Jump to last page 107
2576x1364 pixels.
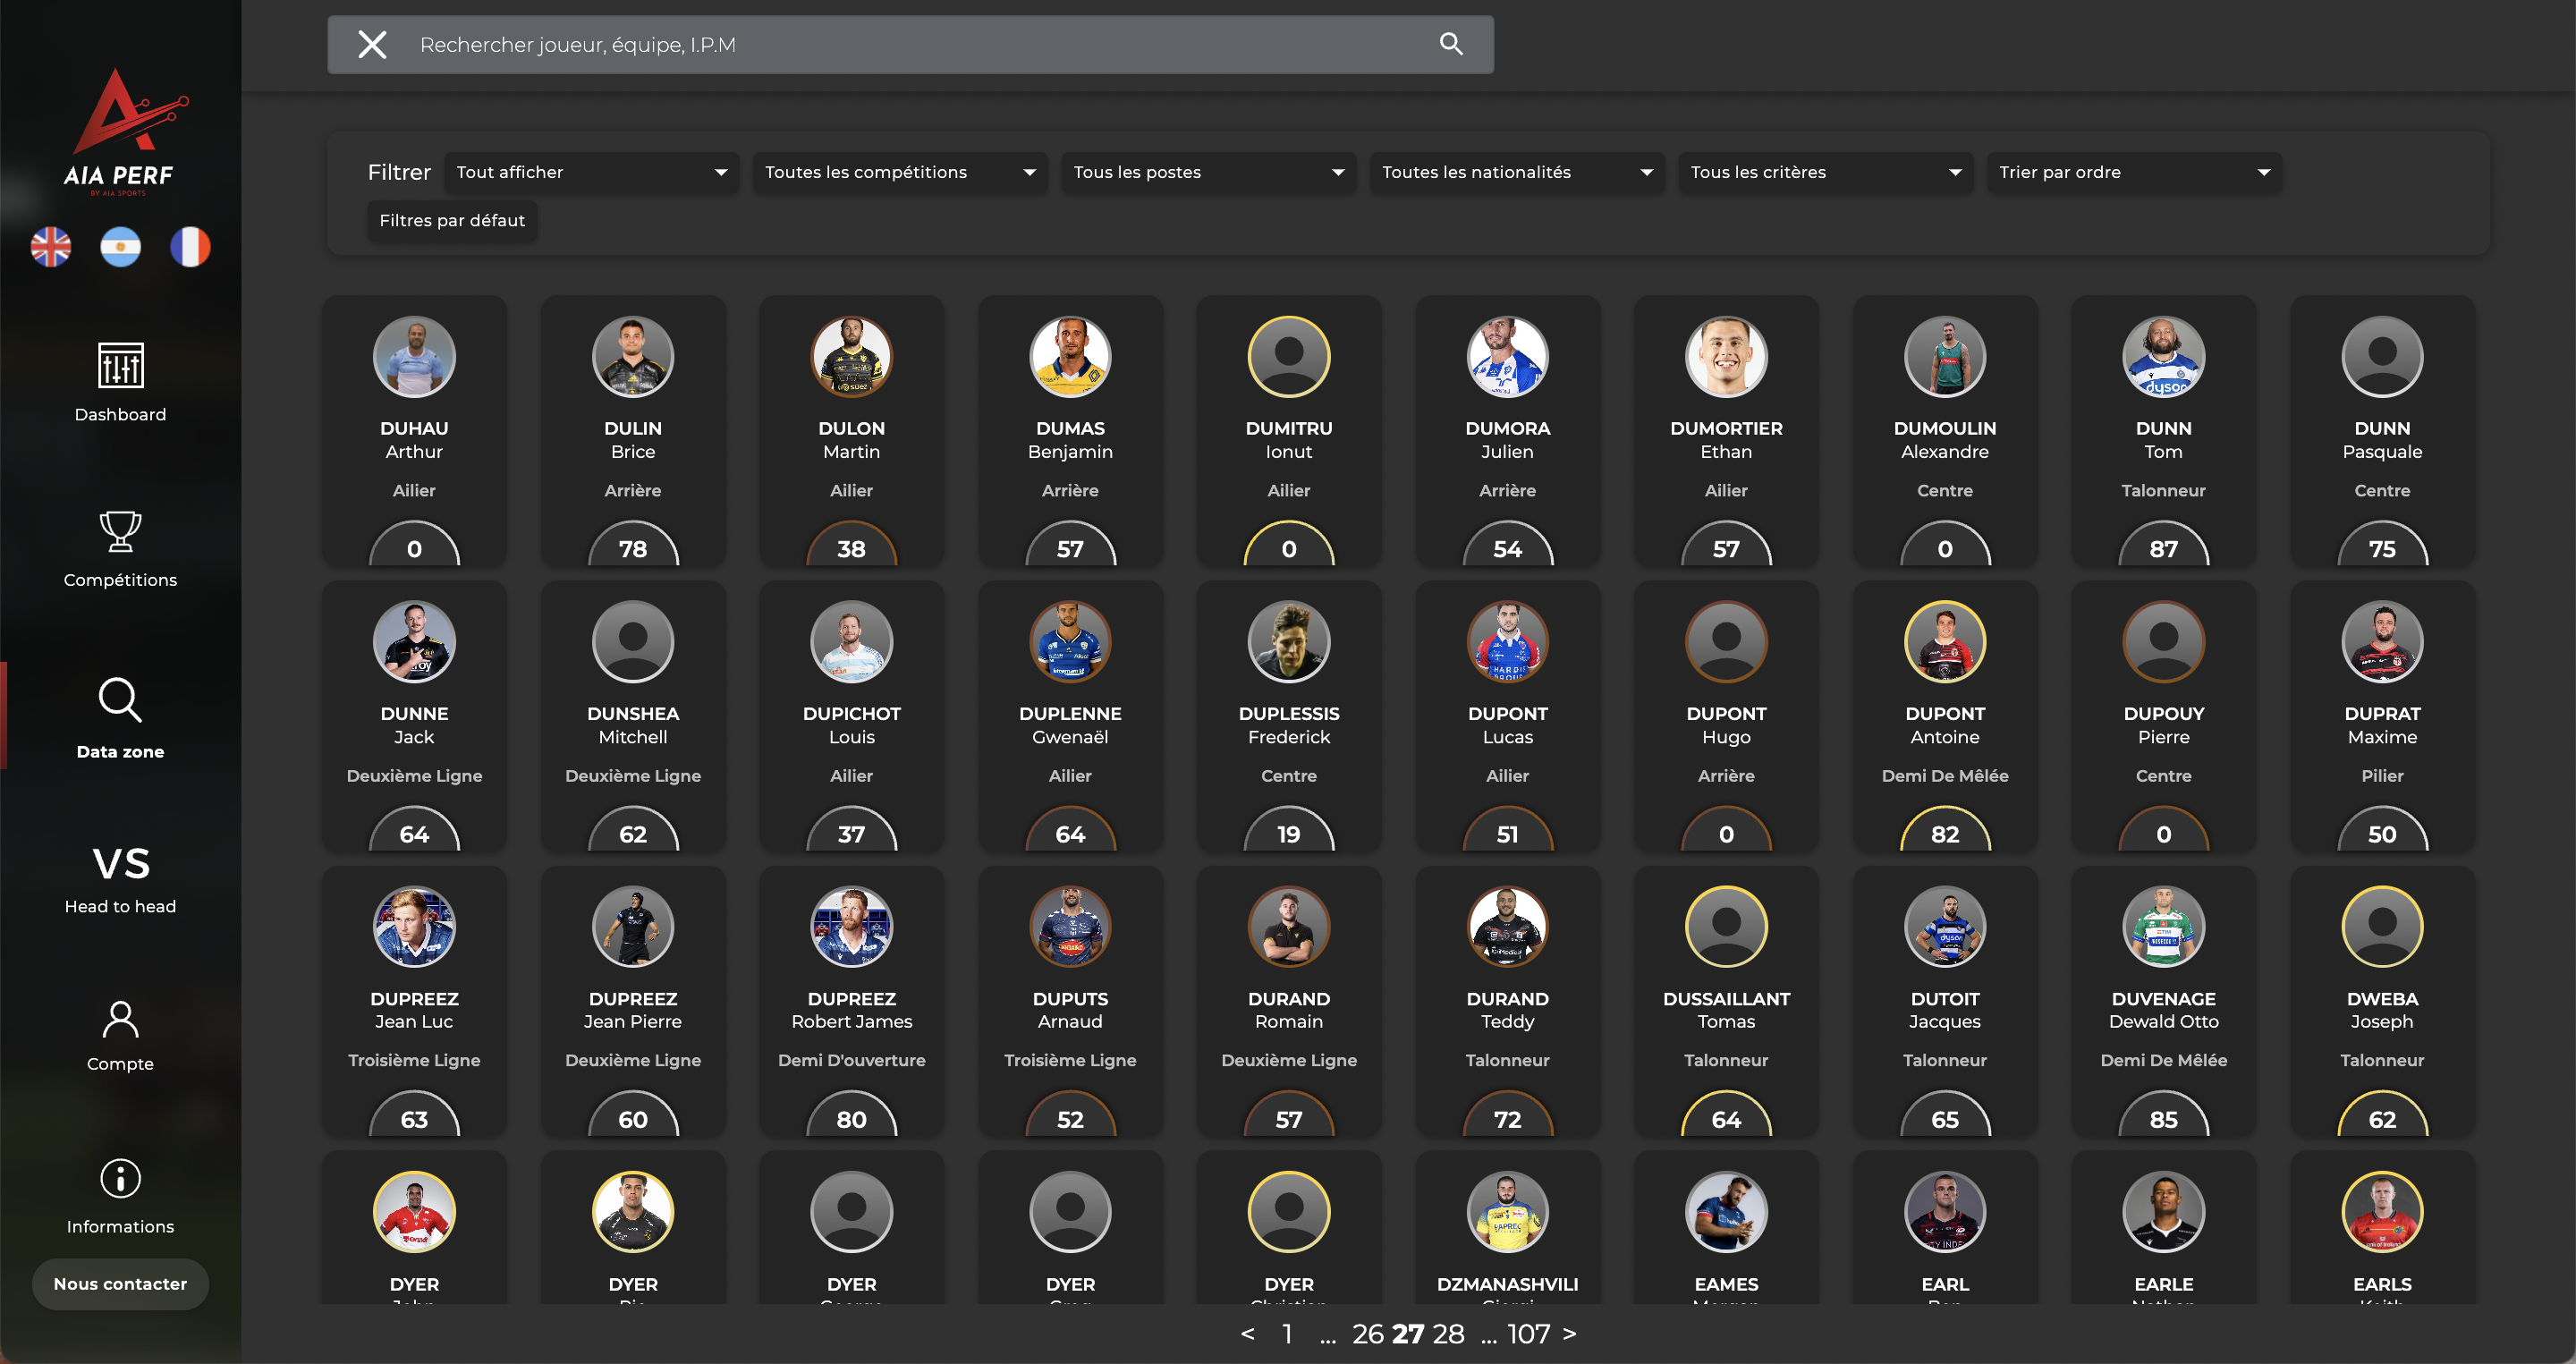(x=1528, y=1333)
